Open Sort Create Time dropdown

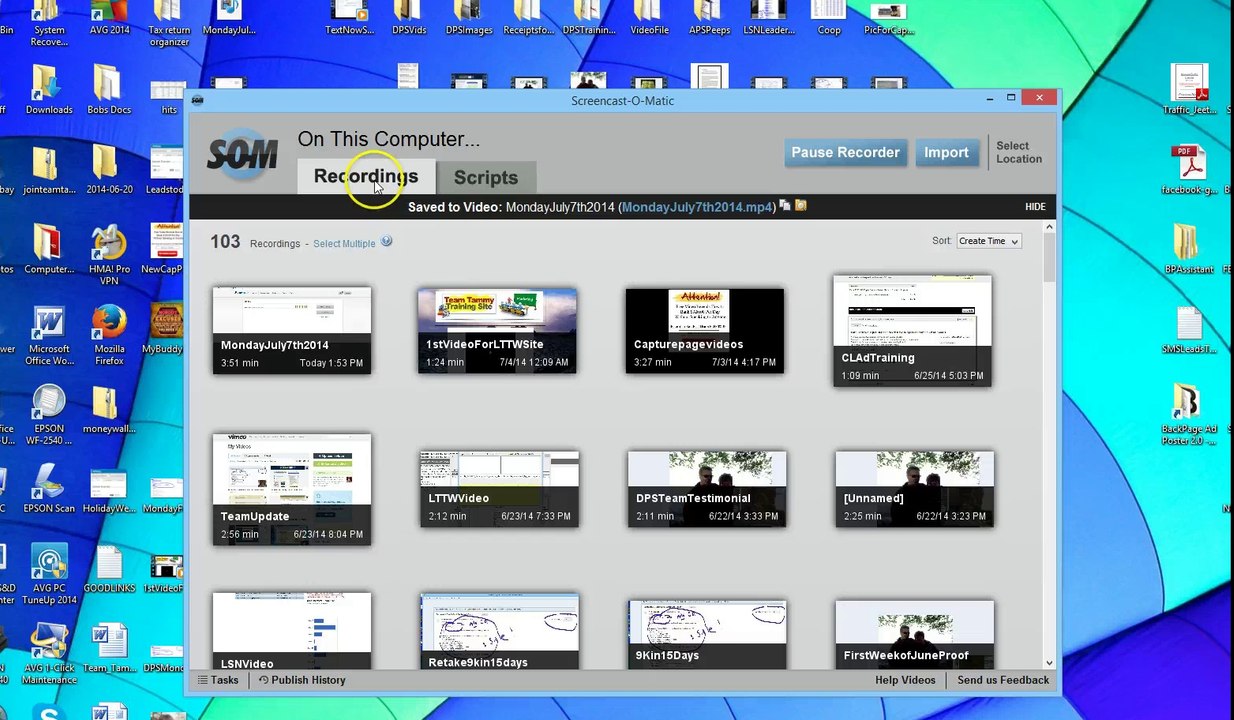click(988, 241)
